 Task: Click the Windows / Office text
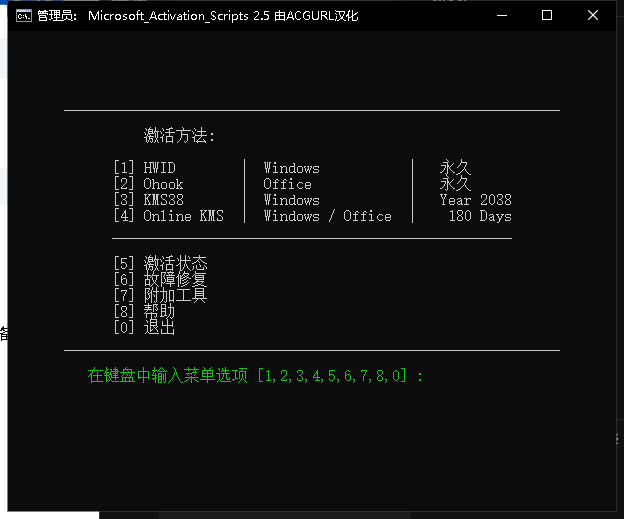point(327,216)
